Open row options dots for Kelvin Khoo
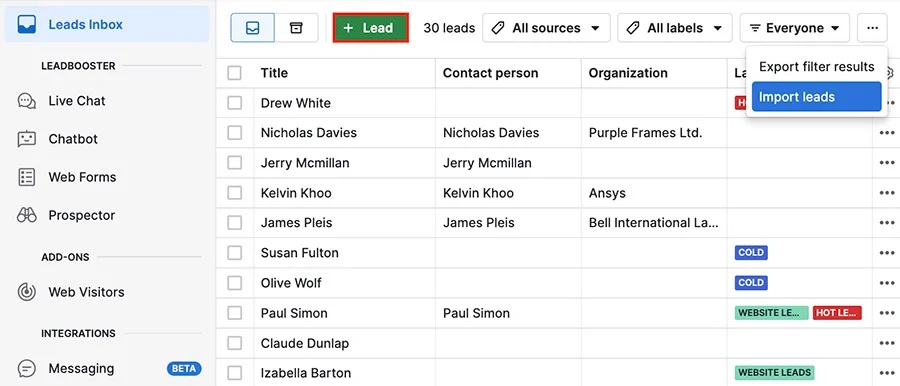 (887, 193)
